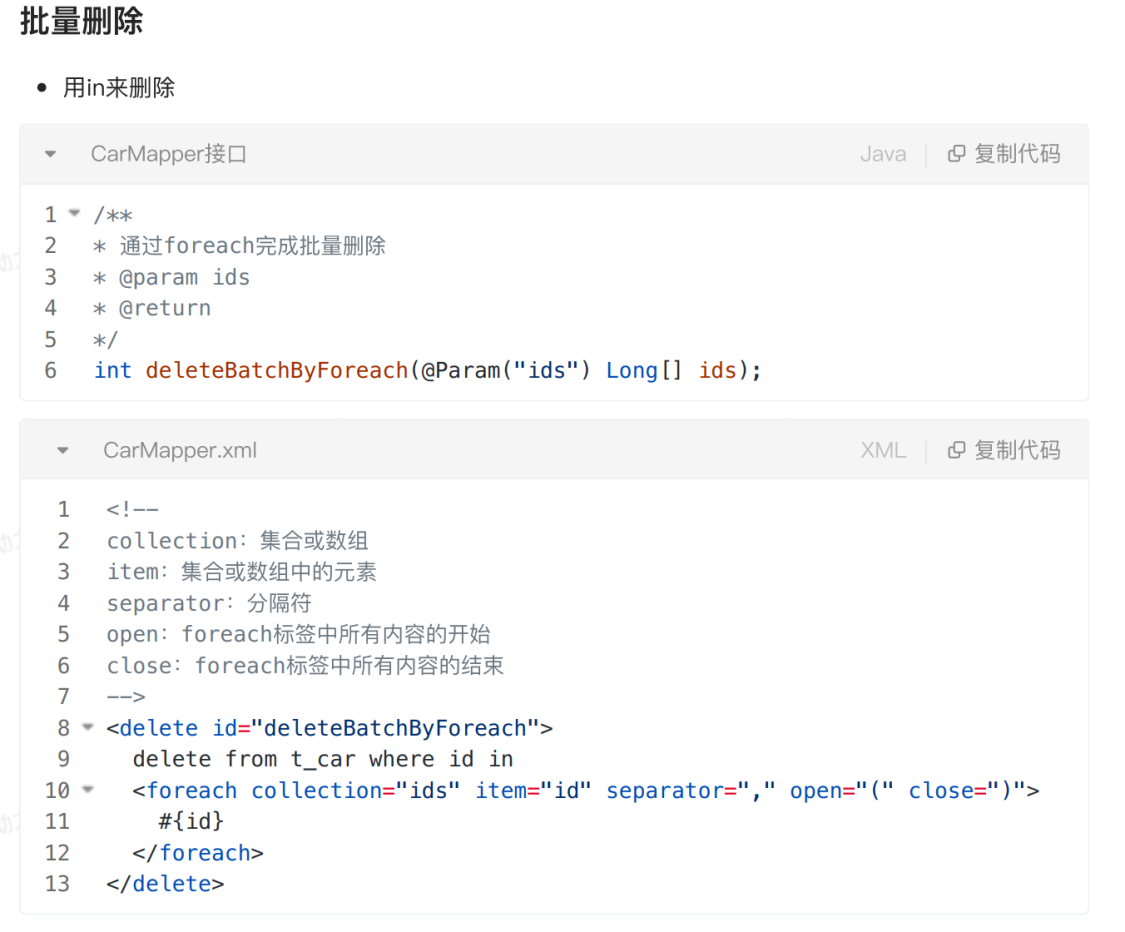This screenshot has height=932, width=1125.
Task: Click the deleteBatchByForeach method name in Java code
Action: pos(277,370)
